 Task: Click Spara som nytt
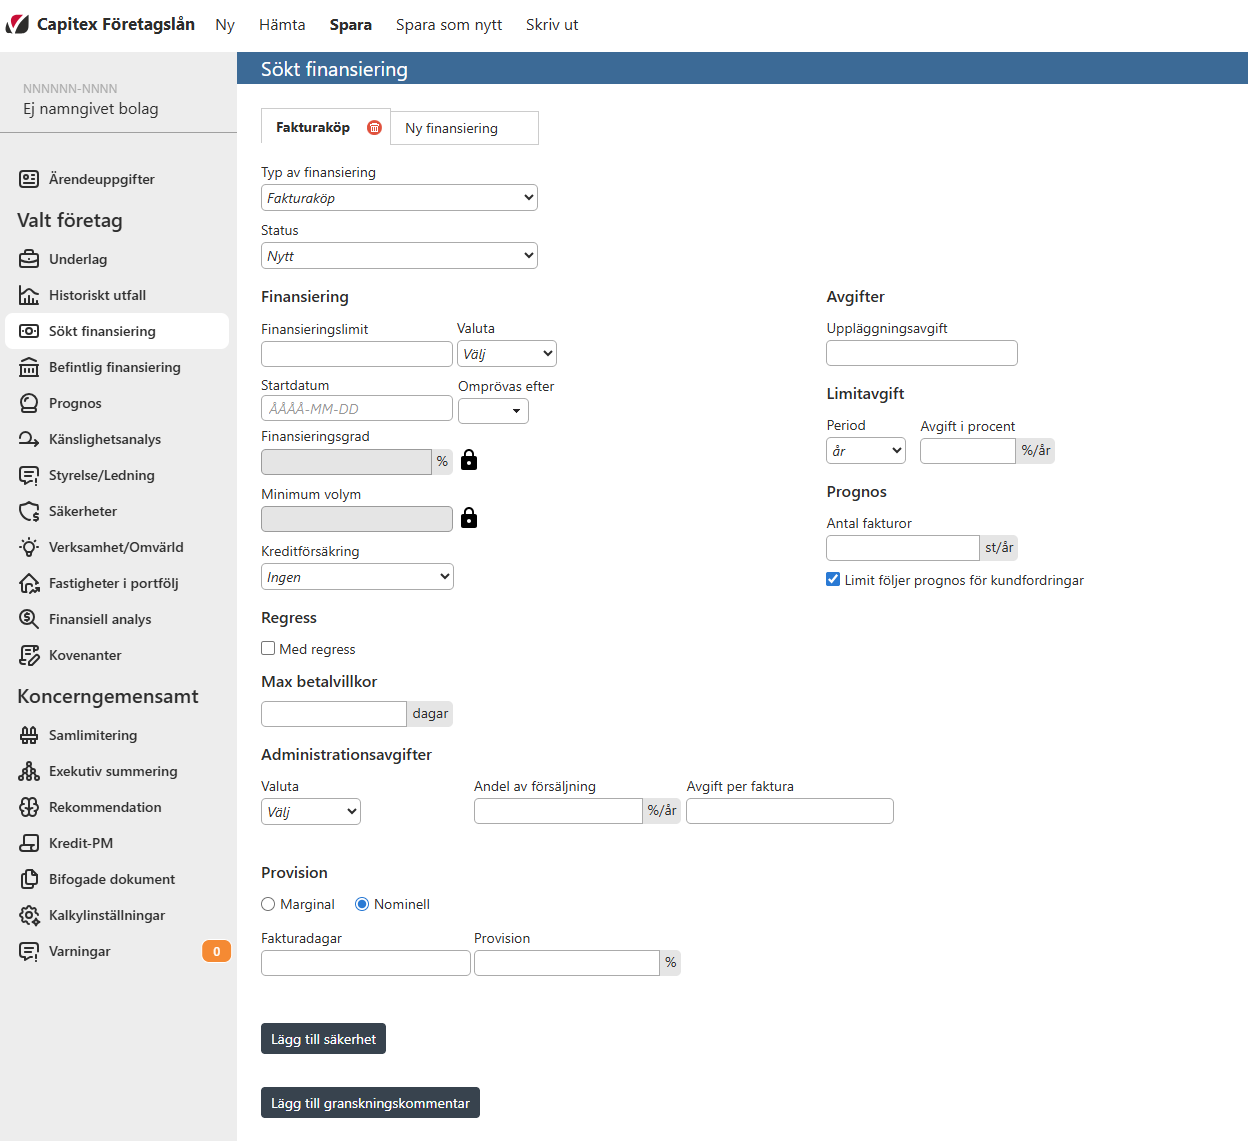[449, 25]
